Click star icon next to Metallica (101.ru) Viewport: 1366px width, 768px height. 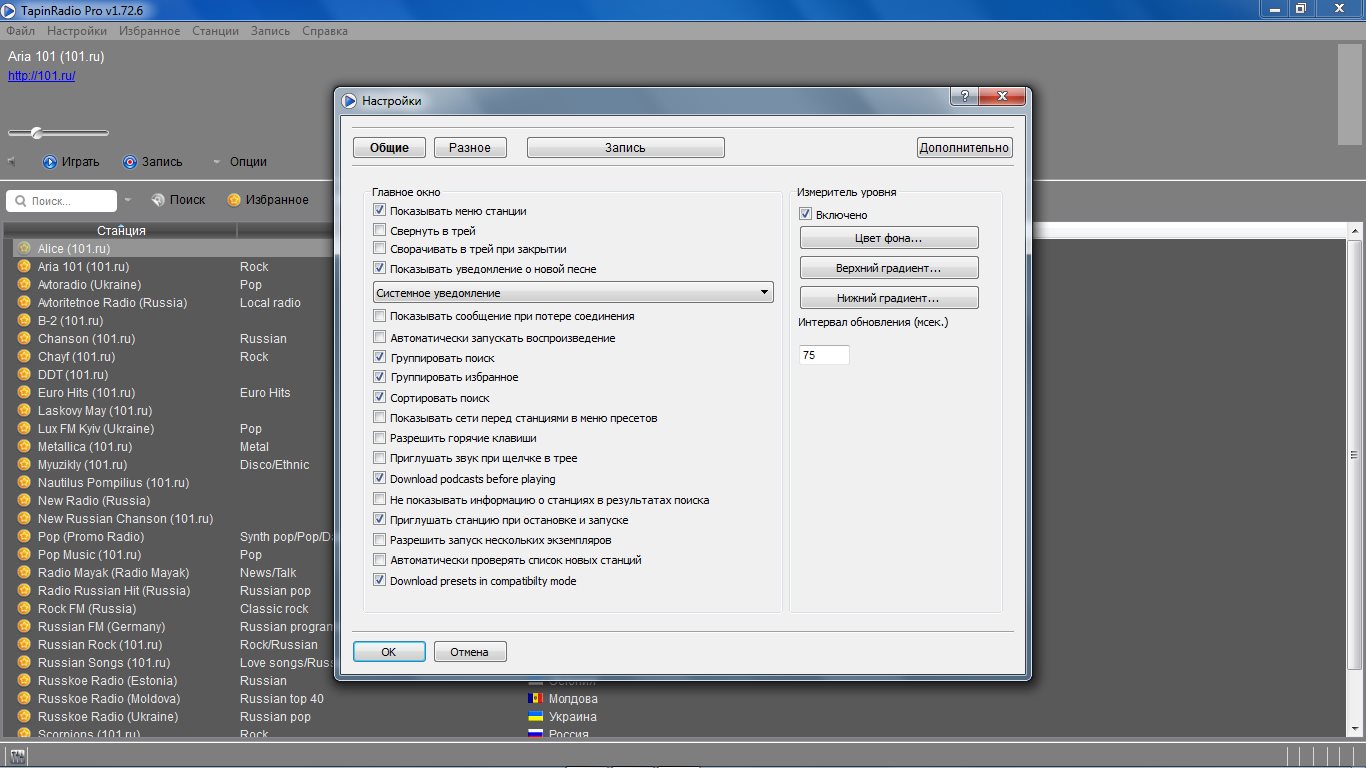25,447
